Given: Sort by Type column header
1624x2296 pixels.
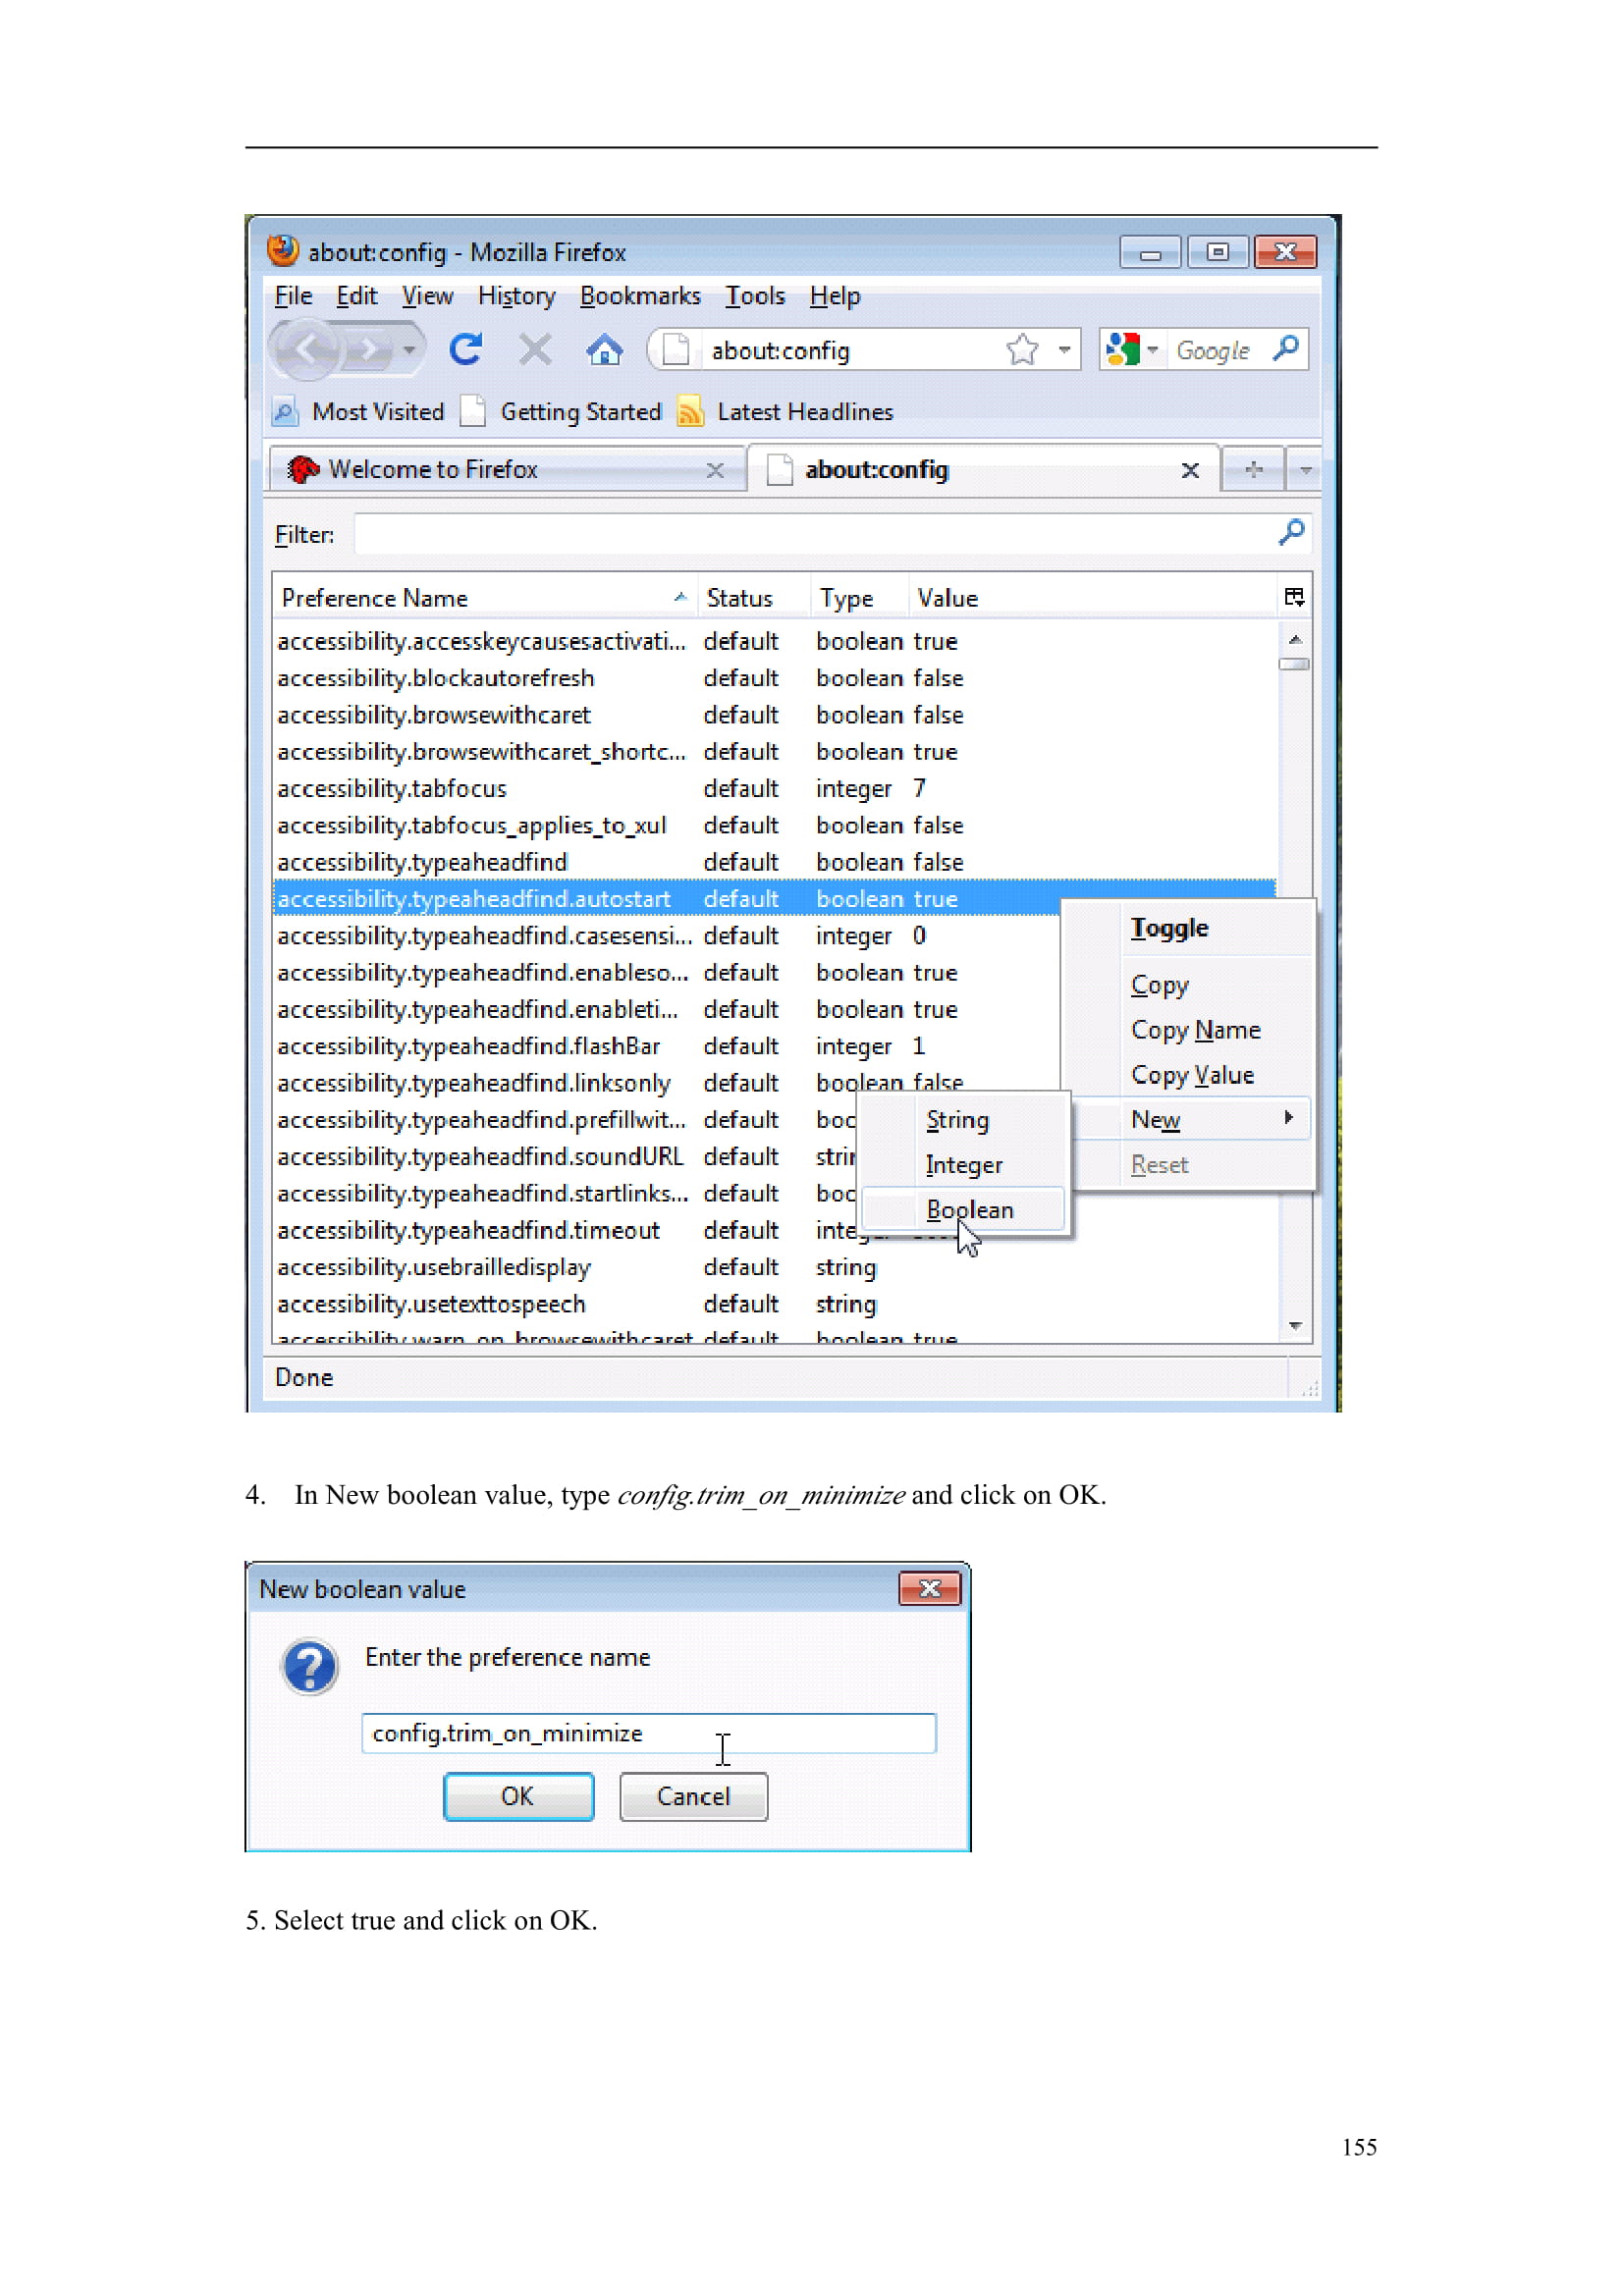Looking at the screenshot, I should 860,598.
